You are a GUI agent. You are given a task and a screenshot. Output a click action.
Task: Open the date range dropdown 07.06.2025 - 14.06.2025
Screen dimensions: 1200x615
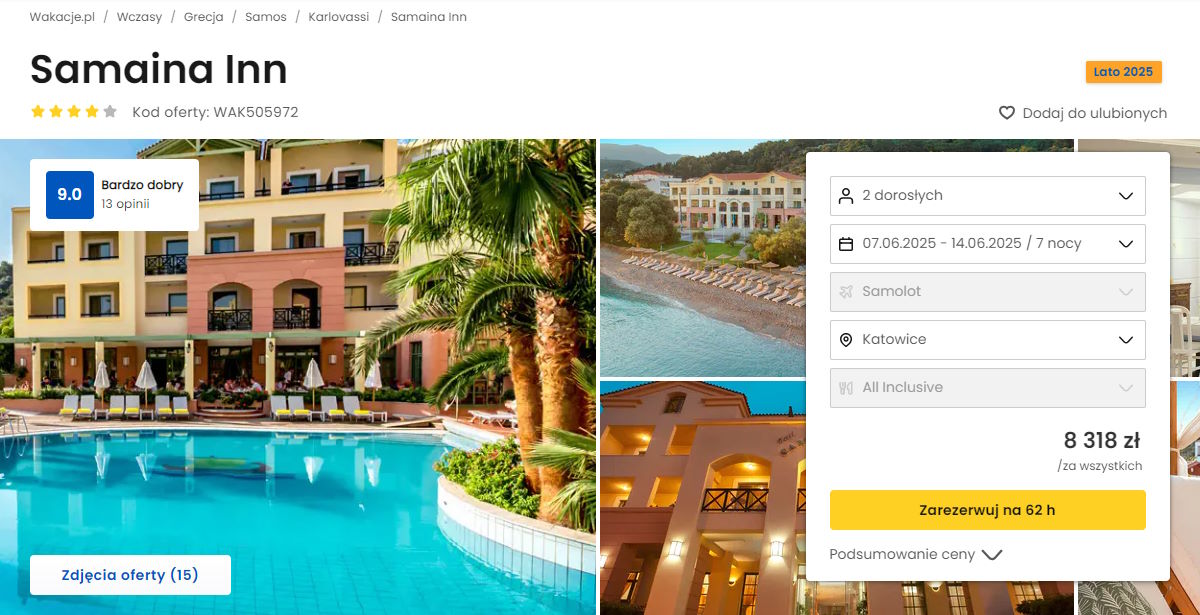tap(988, 244)
